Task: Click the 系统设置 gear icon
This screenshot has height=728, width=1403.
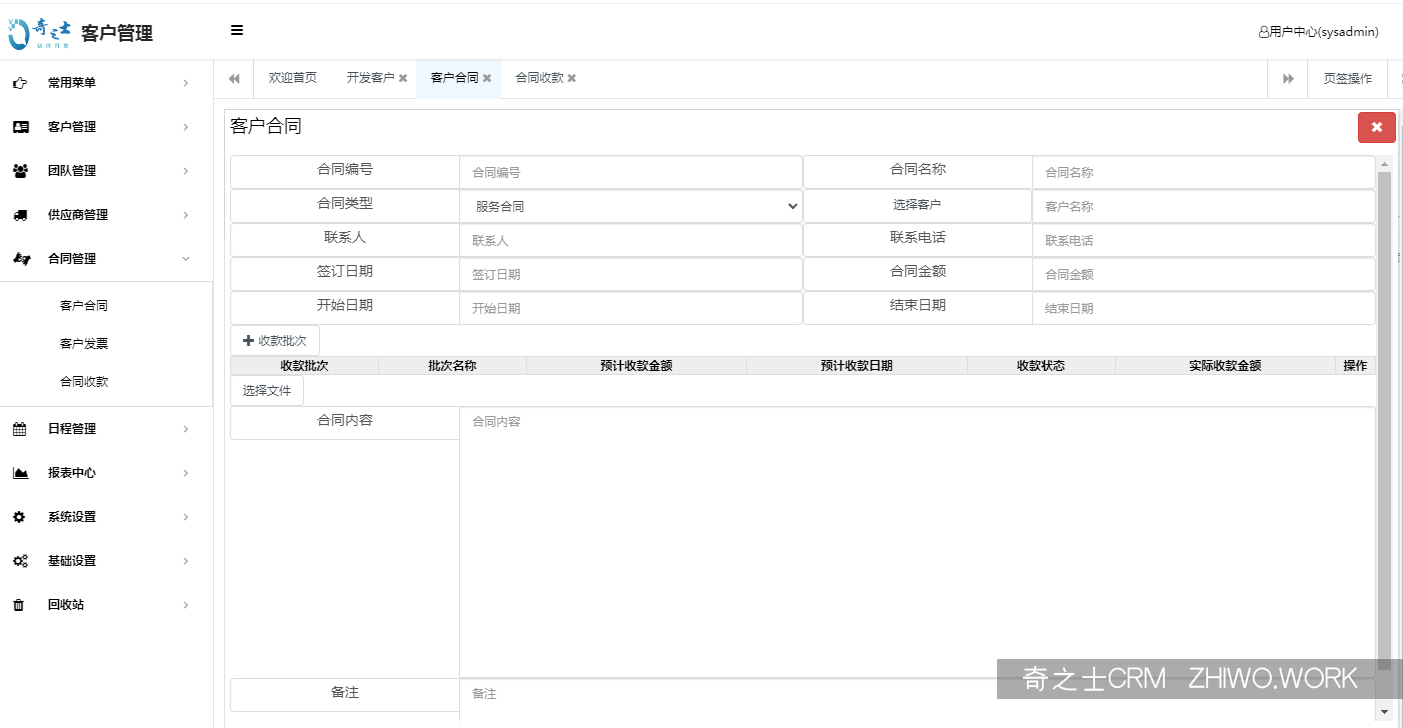Action: click(20, 516)
